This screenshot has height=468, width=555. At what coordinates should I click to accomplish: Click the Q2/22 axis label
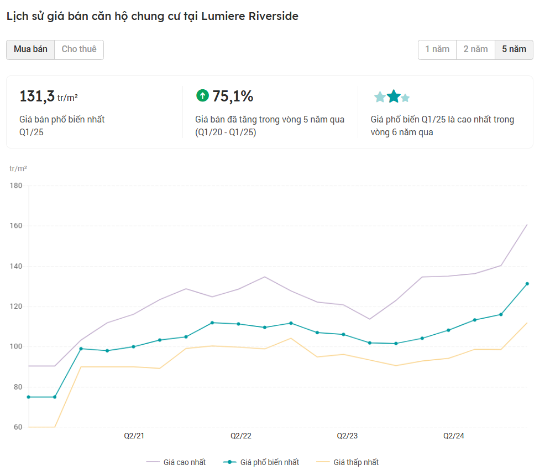coord(241,436)
